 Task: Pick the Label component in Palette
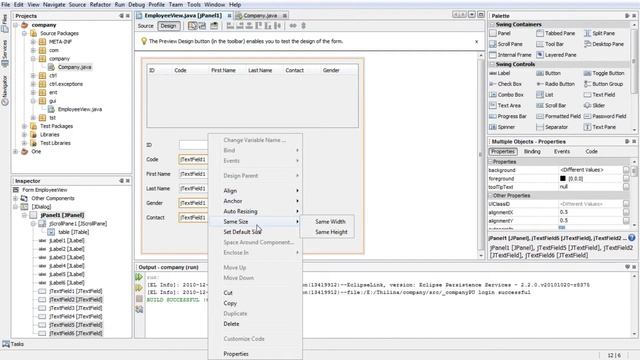tap(500, 73)
